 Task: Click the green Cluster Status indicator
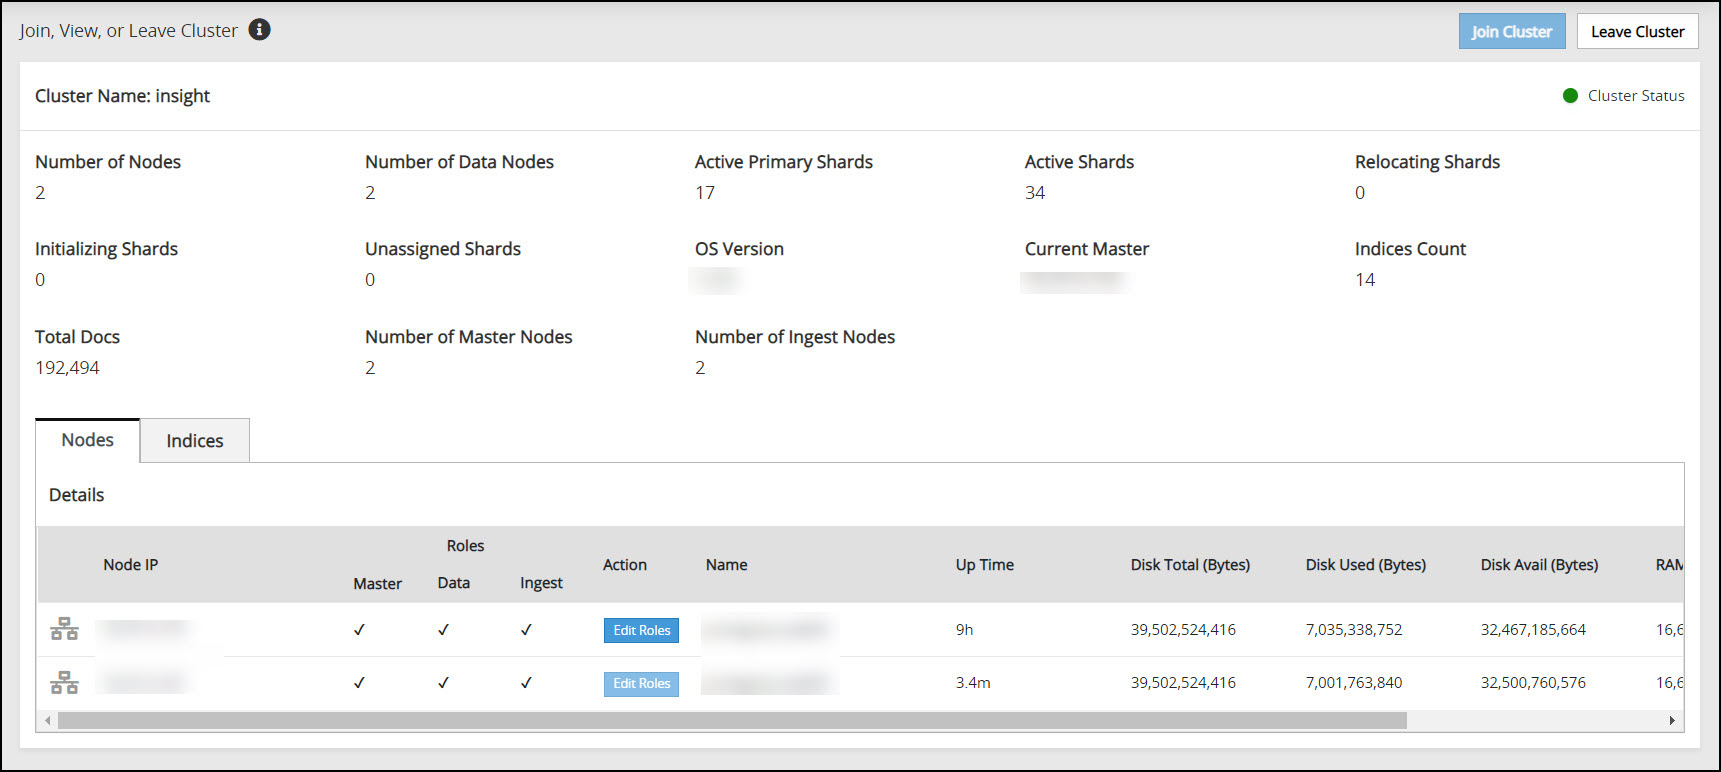click(x=1570, y=96)
